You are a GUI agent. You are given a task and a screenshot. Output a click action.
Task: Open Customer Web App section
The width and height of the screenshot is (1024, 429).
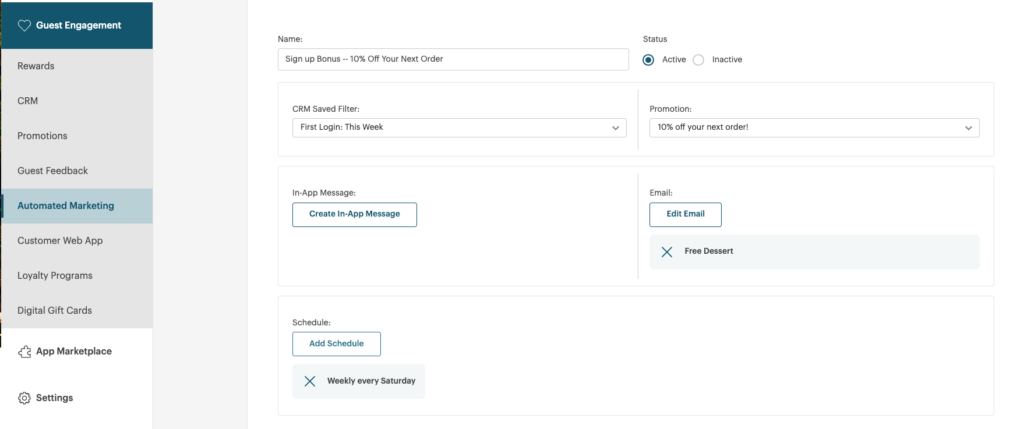[76, 241]
